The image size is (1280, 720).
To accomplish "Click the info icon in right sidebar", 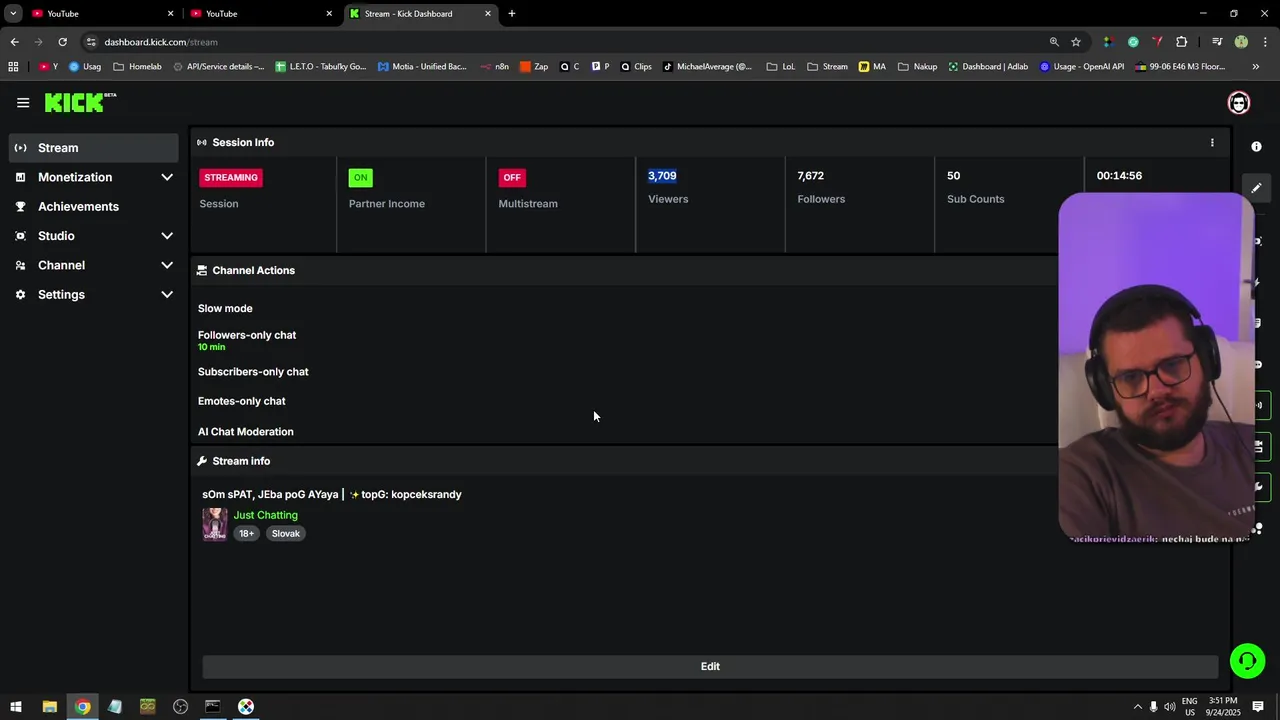I will [x=1256, y=146].
